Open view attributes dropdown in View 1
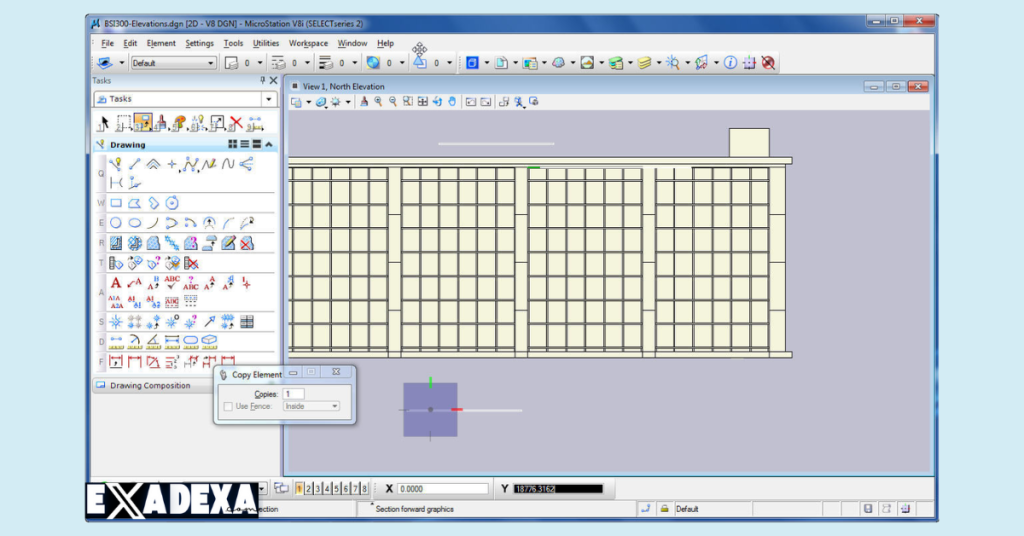This screenshot has height=536, width=1024. [308, 102]
